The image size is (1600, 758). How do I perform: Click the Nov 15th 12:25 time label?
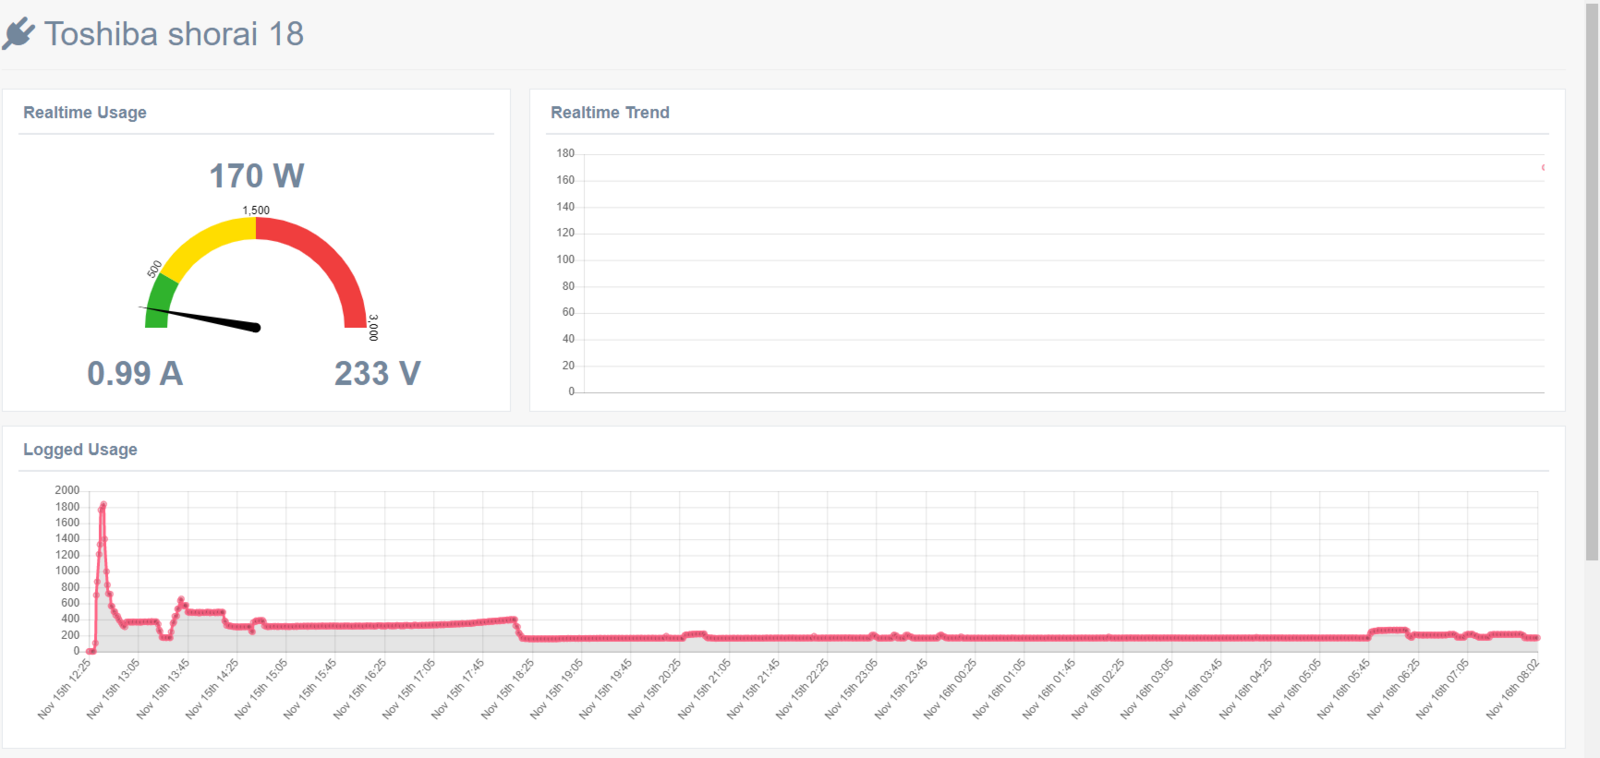pyautogui.click(x=65, y=689)
